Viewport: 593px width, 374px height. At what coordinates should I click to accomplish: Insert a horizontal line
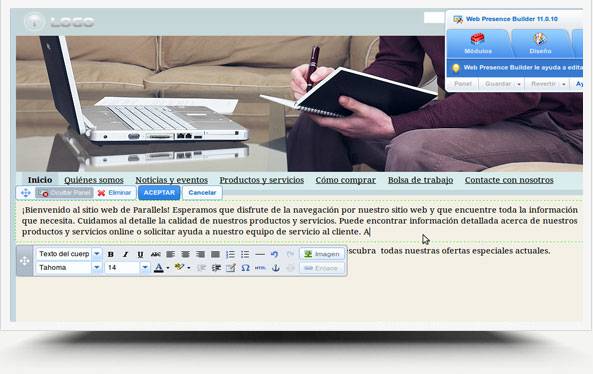260,254
